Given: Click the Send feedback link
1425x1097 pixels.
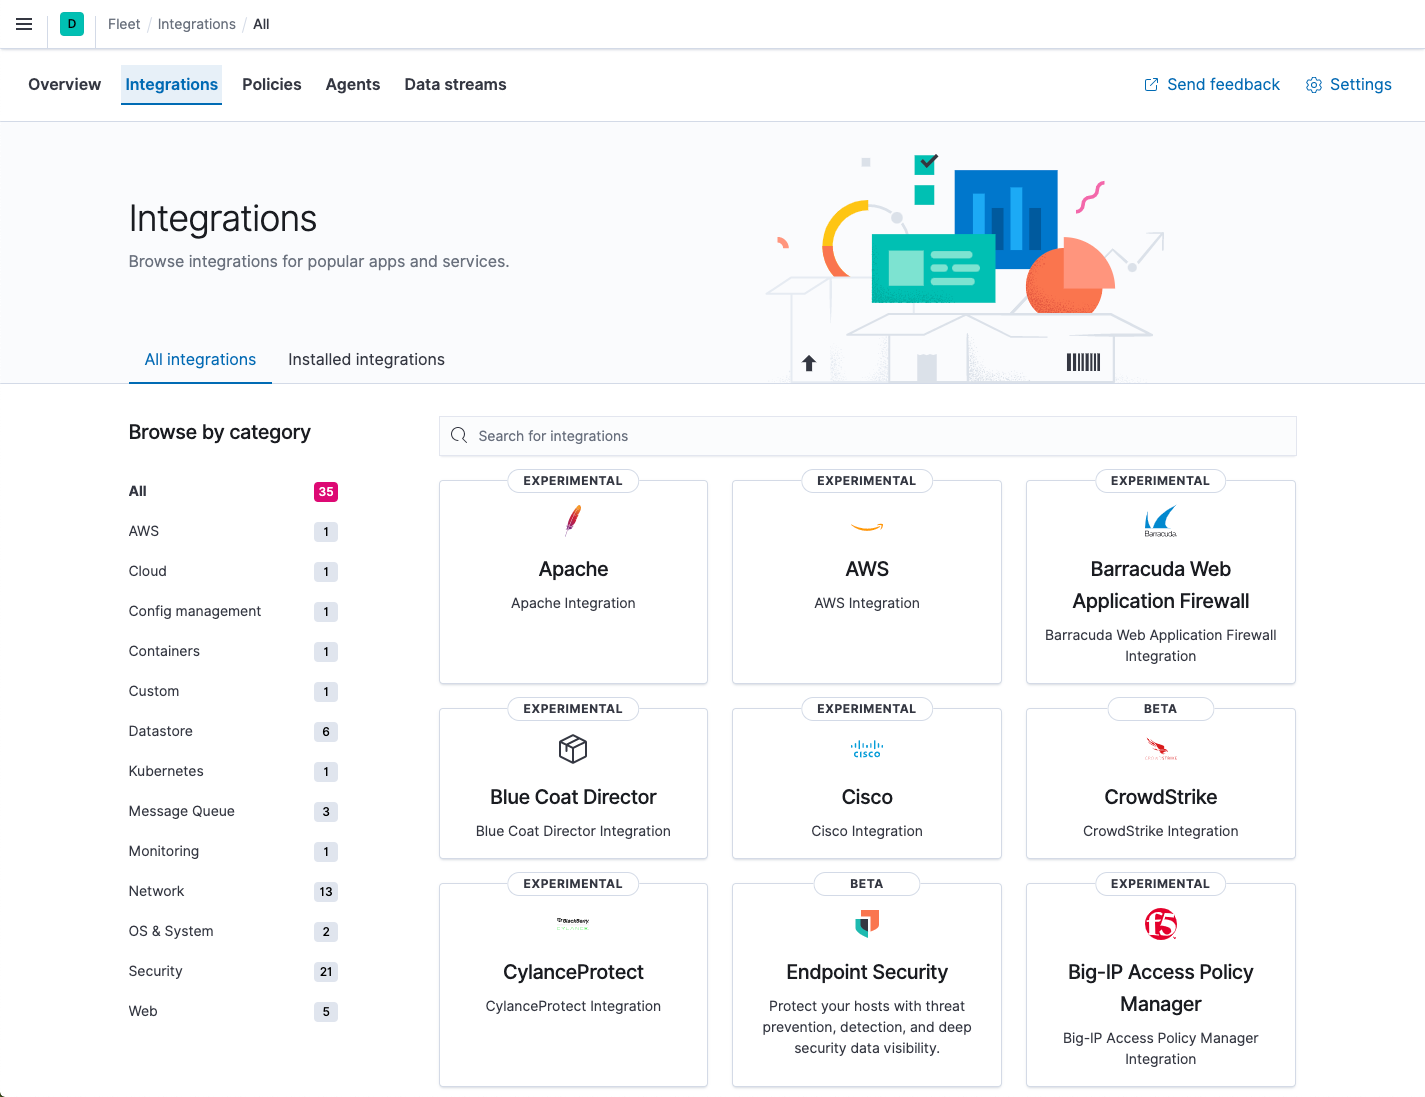Looking at the screenshot, I should point(1211,84).
